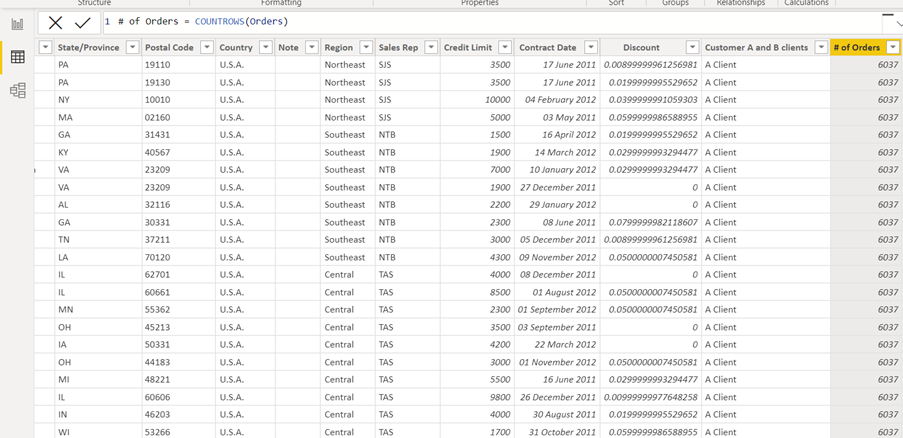Select the Discount column header
This screenshot has width=903, height=438.
click(640, 47)
